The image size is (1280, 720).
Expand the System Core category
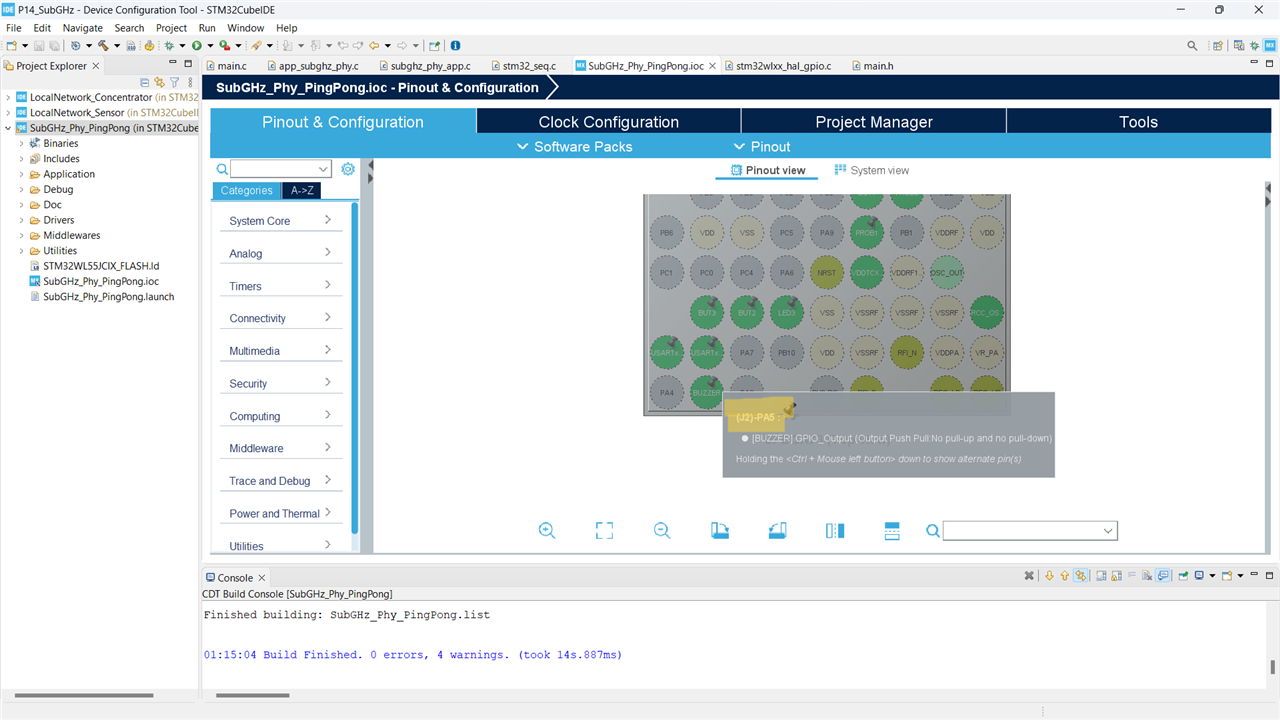coord(281,221)
